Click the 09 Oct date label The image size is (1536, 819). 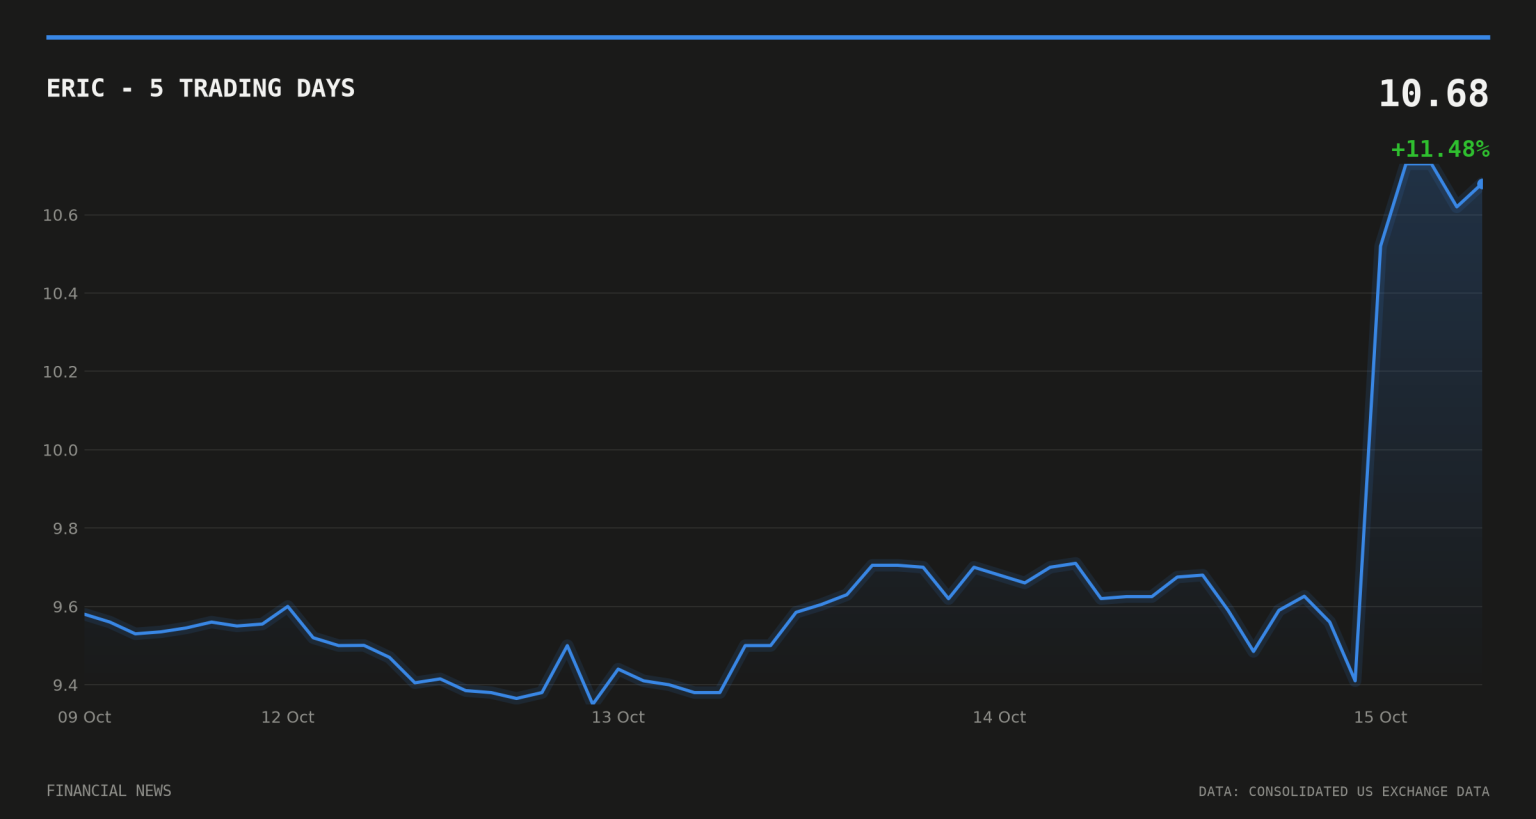tap(84, 717)
